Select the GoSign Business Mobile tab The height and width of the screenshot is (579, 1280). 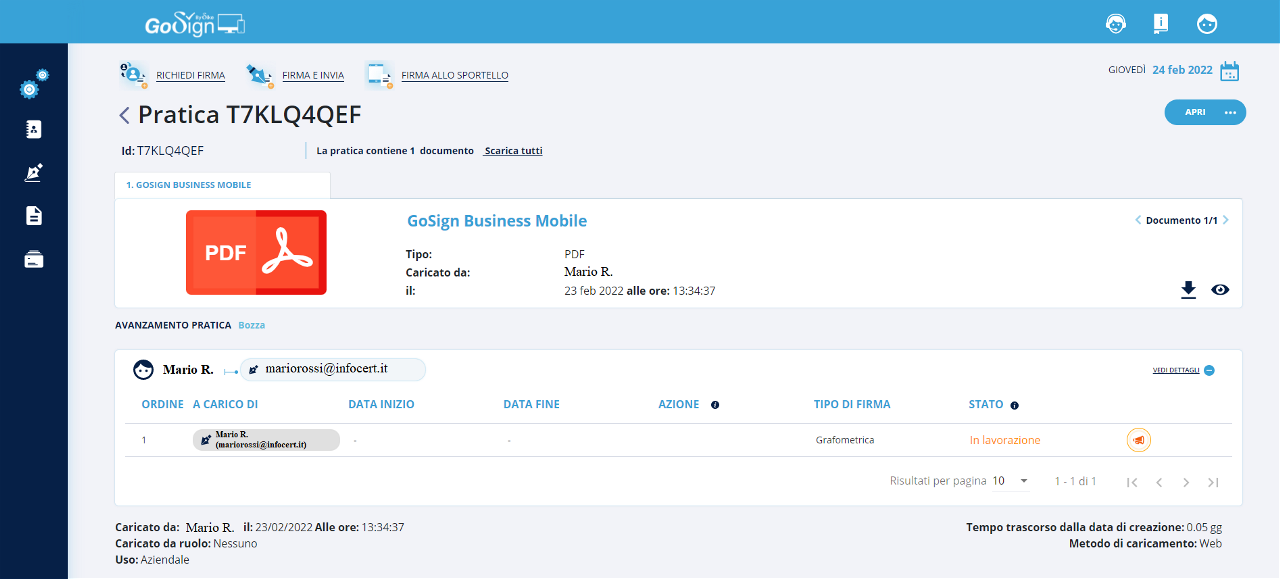189,185
